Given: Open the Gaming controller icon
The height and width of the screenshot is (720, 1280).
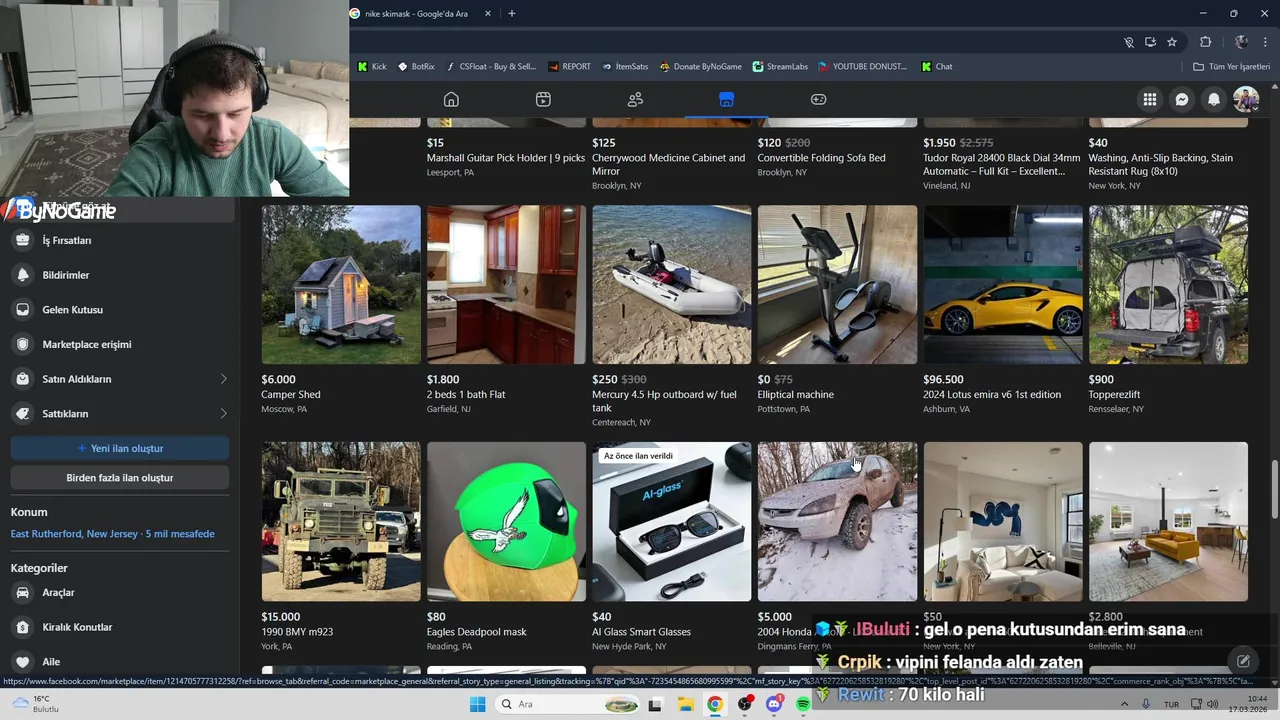Looking at the screenshot, I should [818, 99].
